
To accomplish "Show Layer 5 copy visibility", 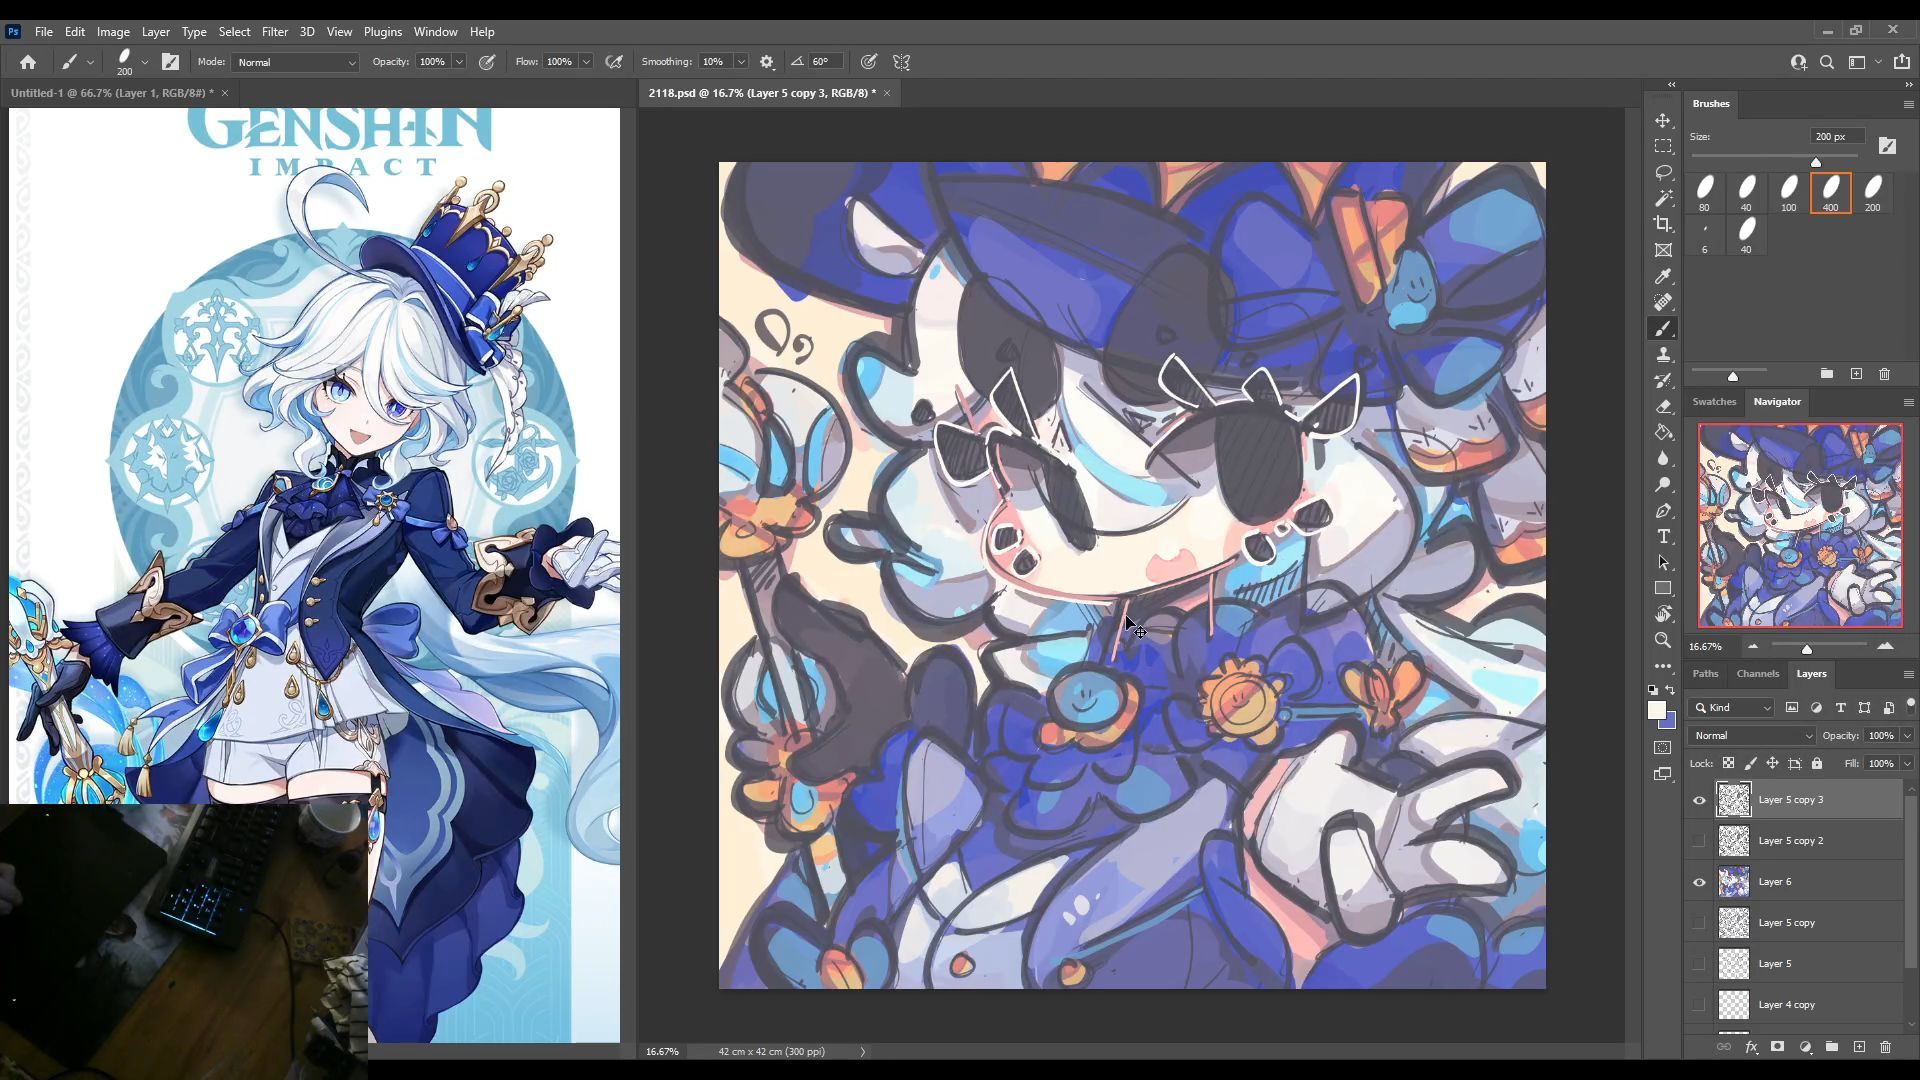I will pos(1699,923).
